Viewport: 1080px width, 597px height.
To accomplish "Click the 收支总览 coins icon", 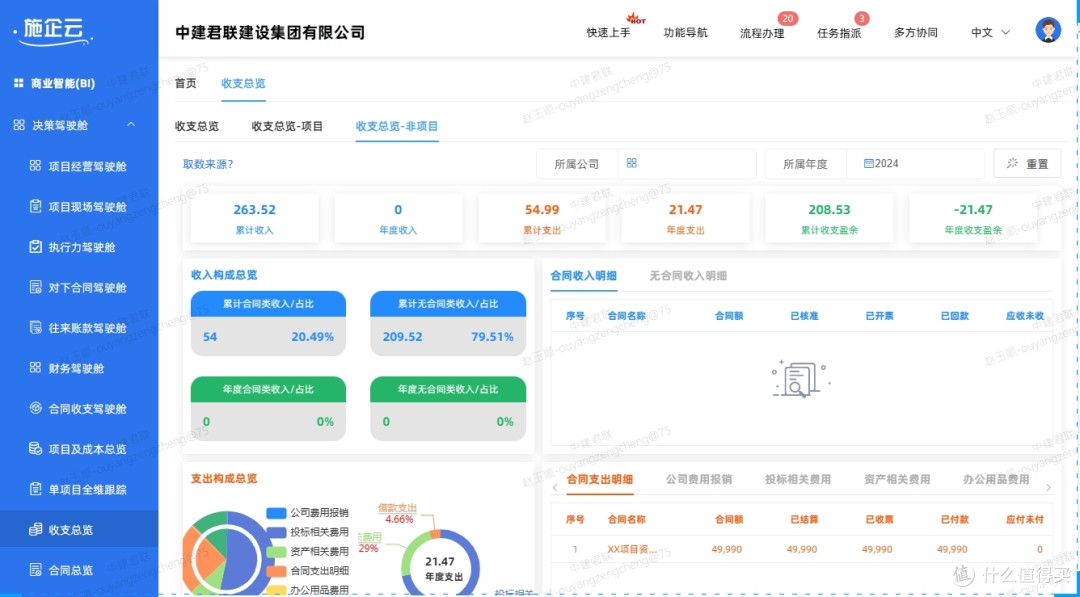I will pyautogui.click(x=35, y=530).
